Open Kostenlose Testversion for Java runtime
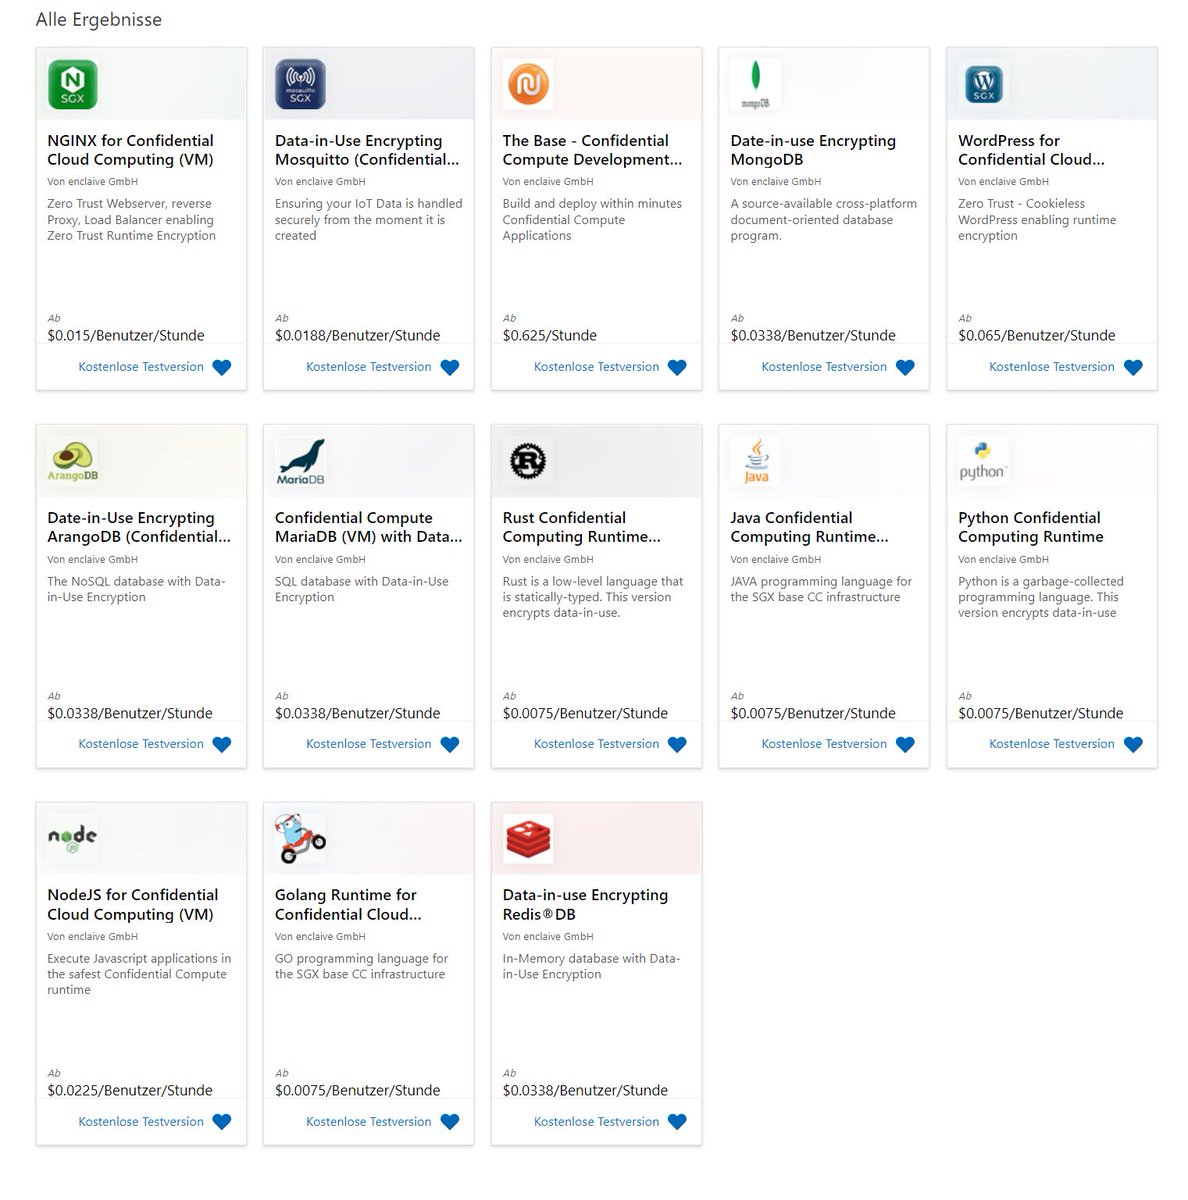Screen dimensions: 1188x1200 click(824, 744)
